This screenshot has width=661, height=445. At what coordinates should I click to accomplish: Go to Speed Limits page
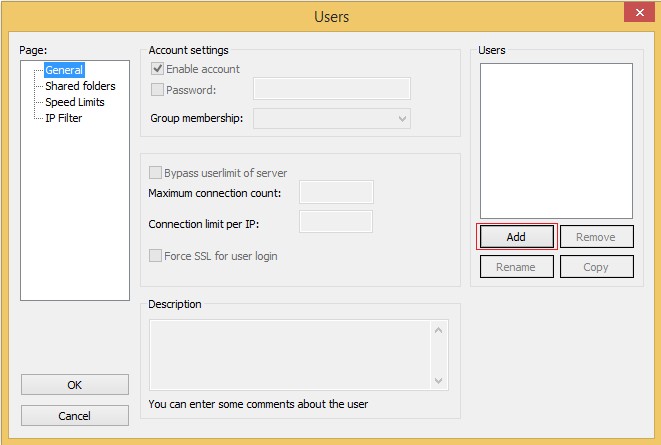coord(74,102)
